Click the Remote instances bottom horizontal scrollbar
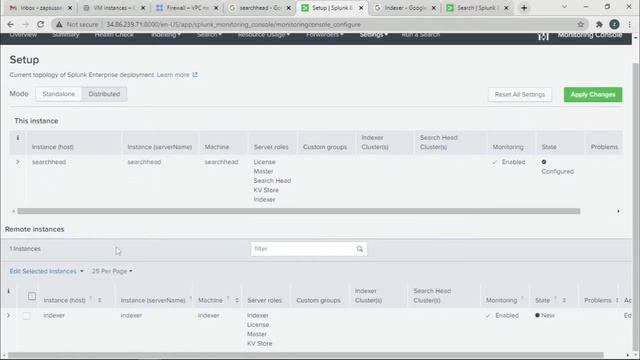This screenshot has height=360, width=640. 305,355
